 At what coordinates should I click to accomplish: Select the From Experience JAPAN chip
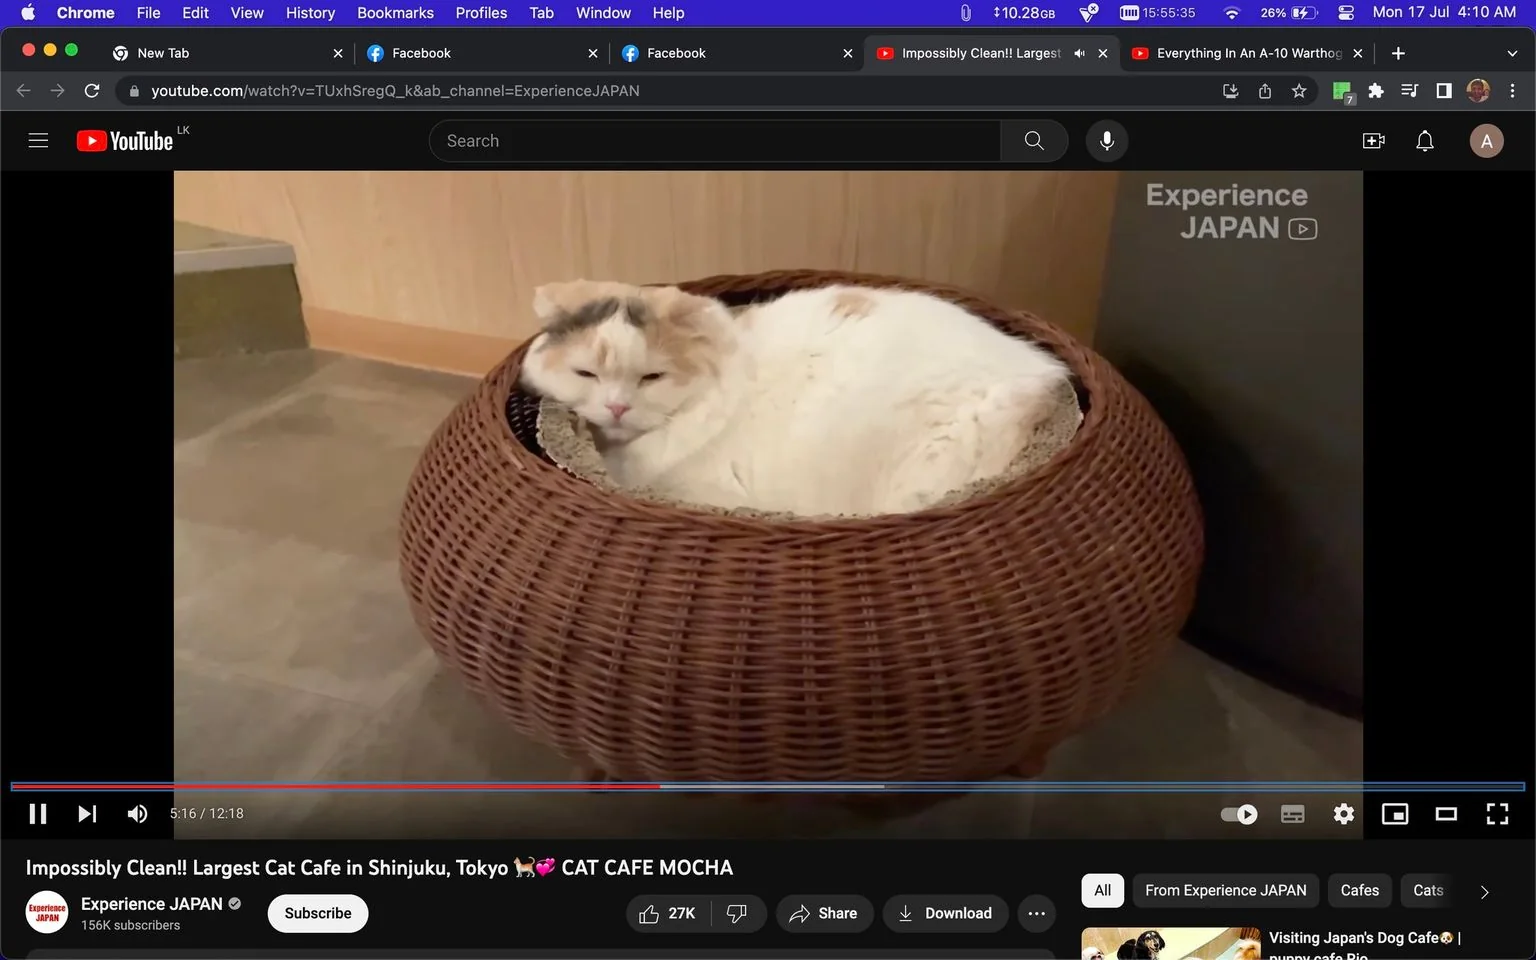pos(1225,890)
